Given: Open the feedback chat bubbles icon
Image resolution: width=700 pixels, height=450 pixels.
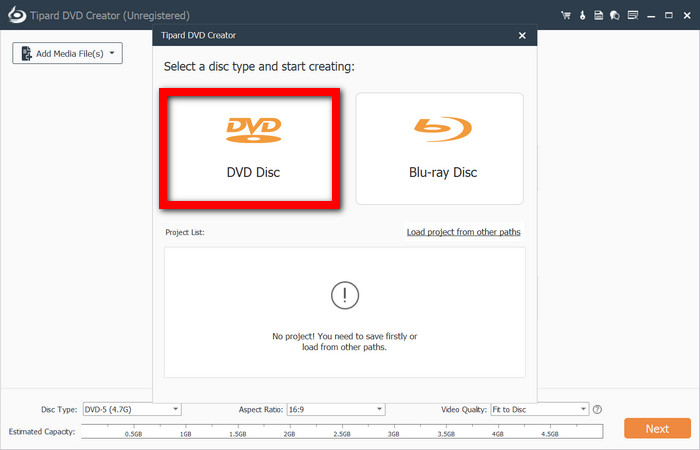Looking at the screenshot, I should coord(615,15).
